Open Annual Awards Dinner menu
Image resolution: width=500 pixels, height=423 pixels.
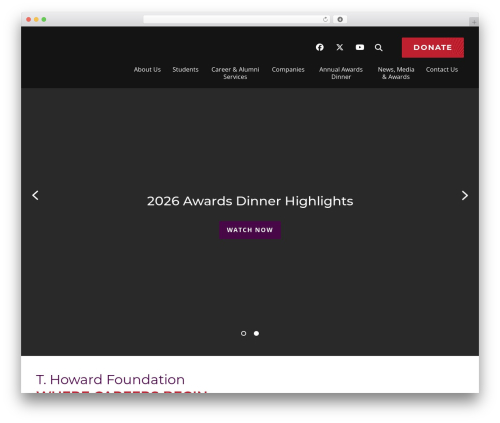point(341,73)
